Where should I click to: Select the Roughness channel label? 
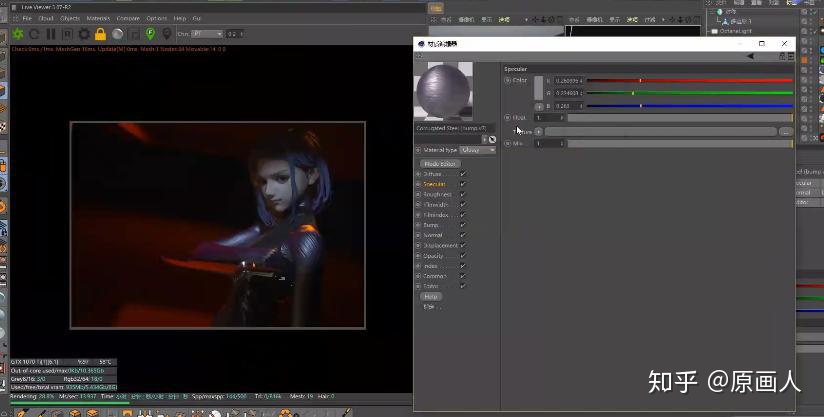coord(438,194)
